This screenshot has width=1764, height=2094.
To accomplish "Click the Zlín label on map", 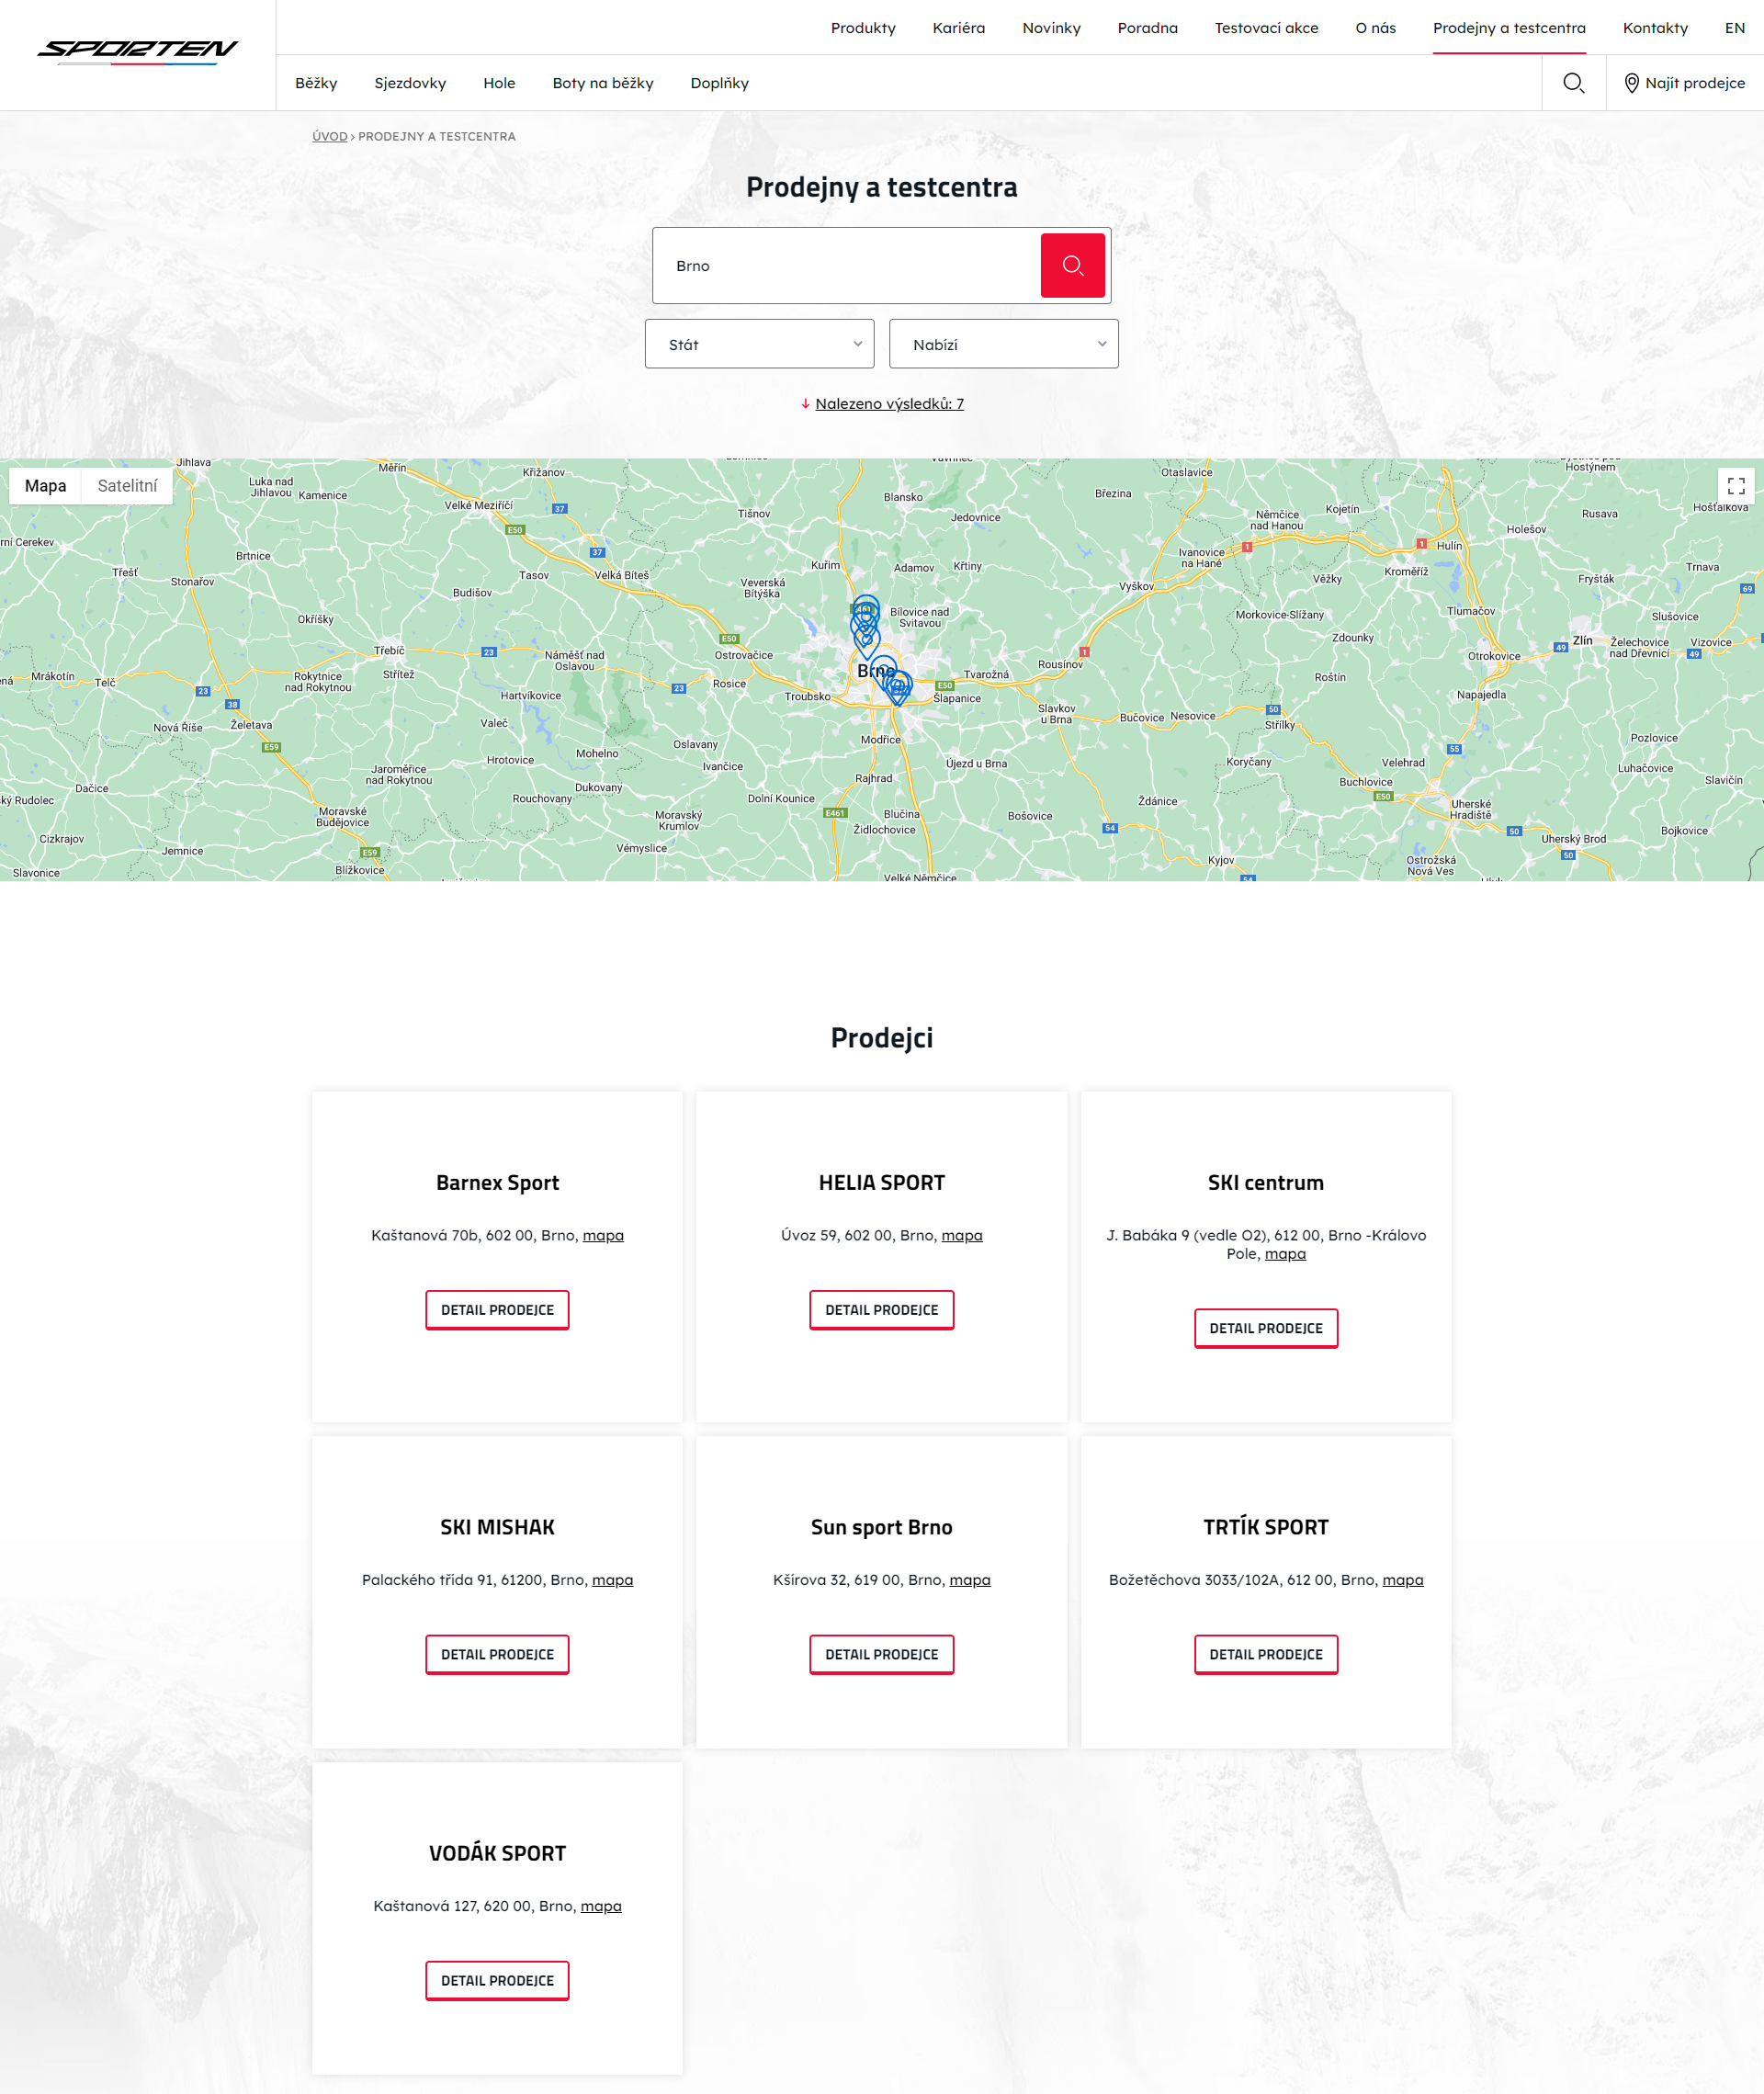I will 1582,640.
